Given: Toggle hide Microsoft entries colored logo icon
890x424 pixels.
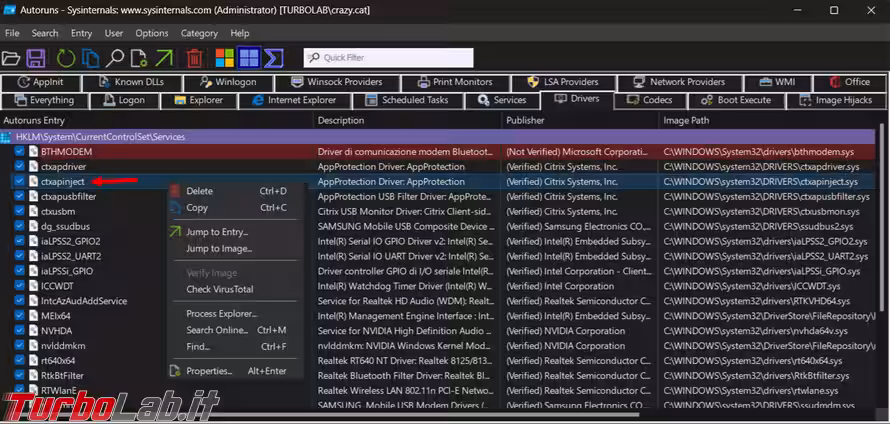Looking at the screenshot, I should (223, 58).
